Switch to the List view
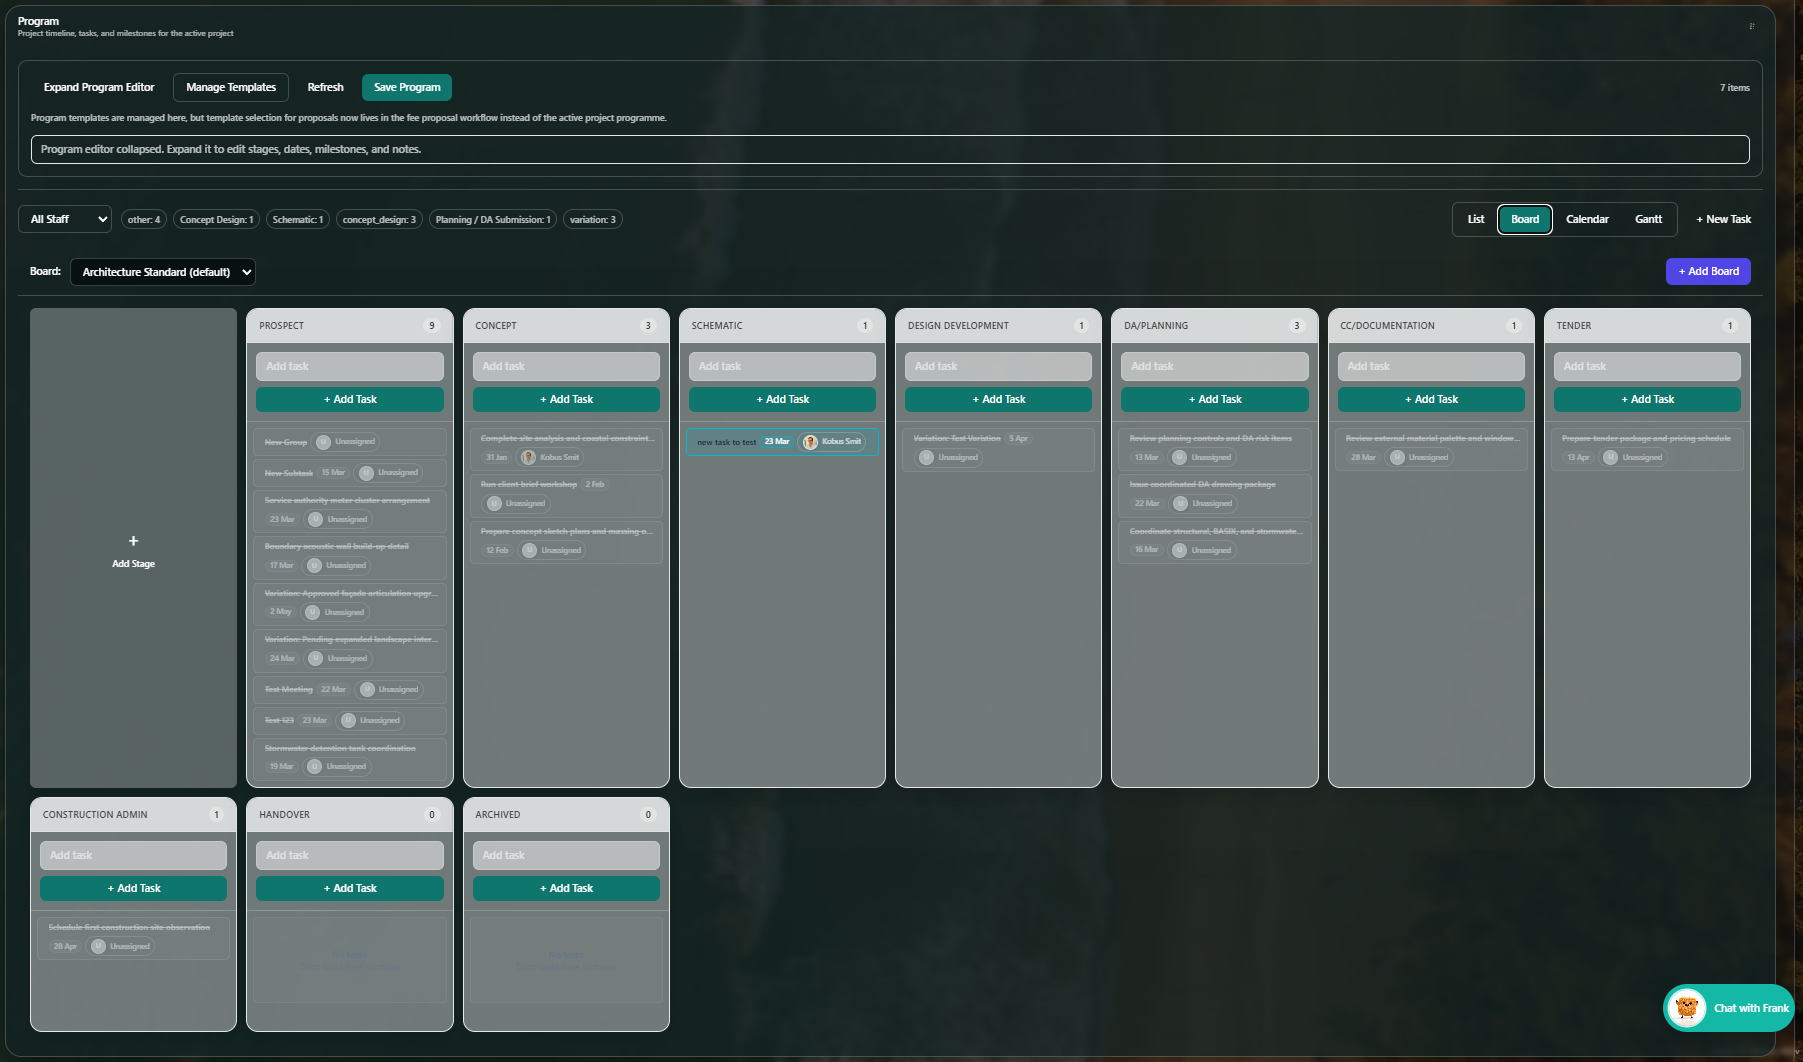The height and width of the screenshot is (1062, 1803). point(1475,219)
